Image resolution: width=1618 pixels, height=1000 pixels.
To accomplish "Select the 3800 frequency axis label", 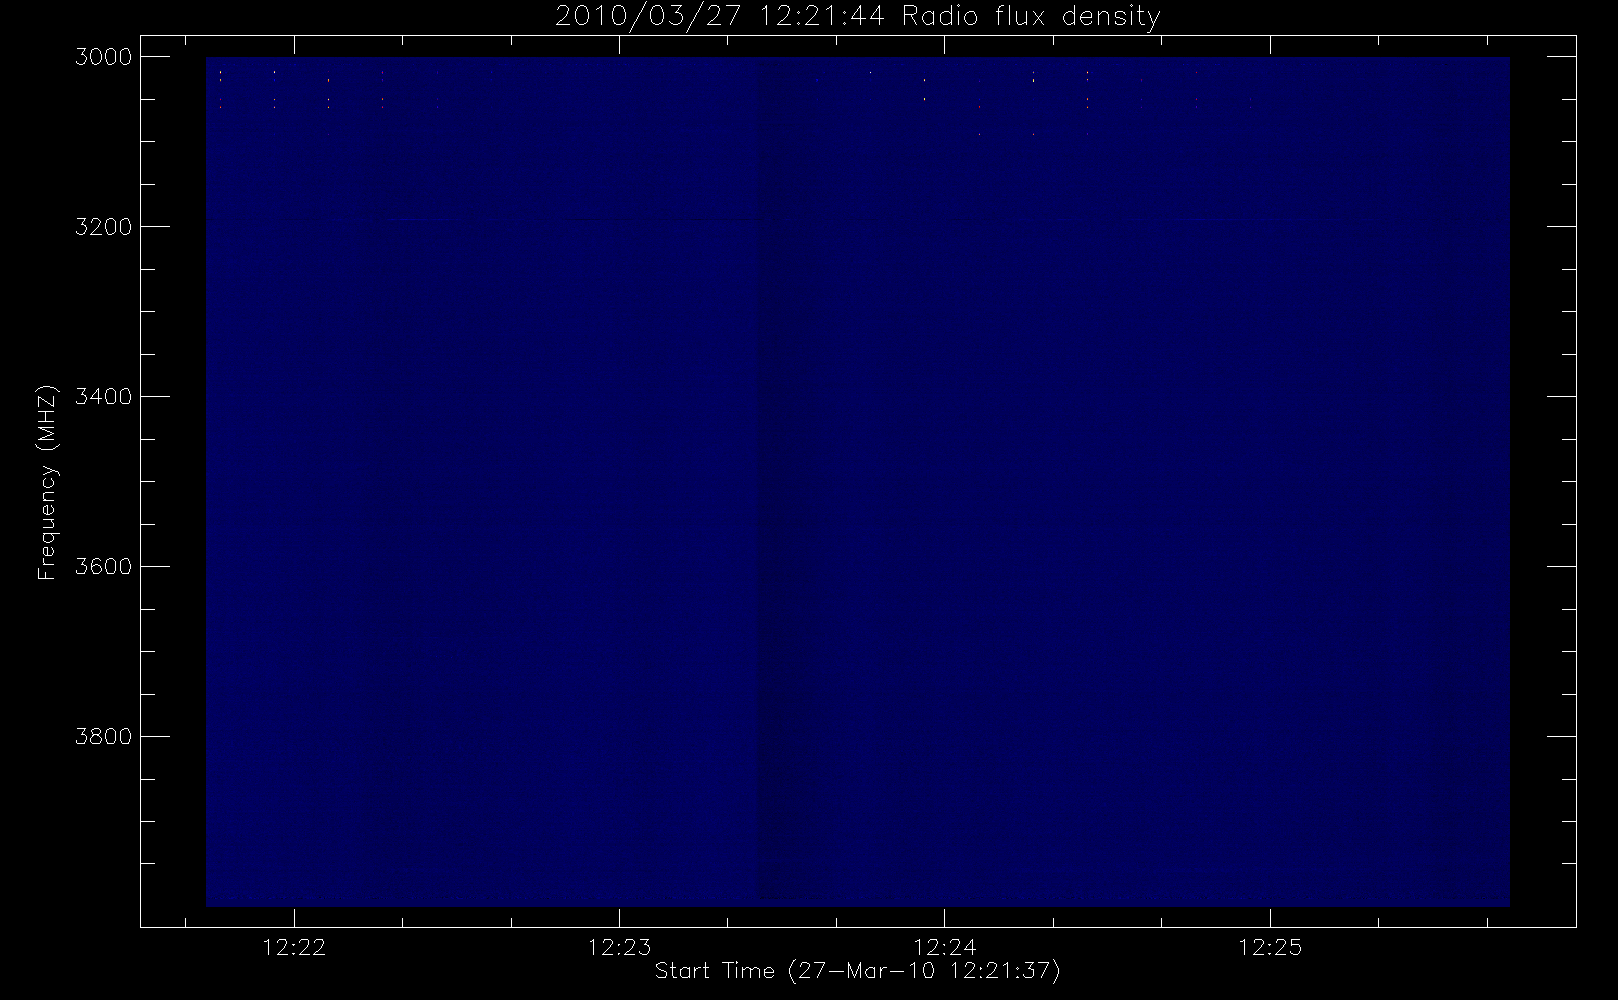I will coord(104,737).
